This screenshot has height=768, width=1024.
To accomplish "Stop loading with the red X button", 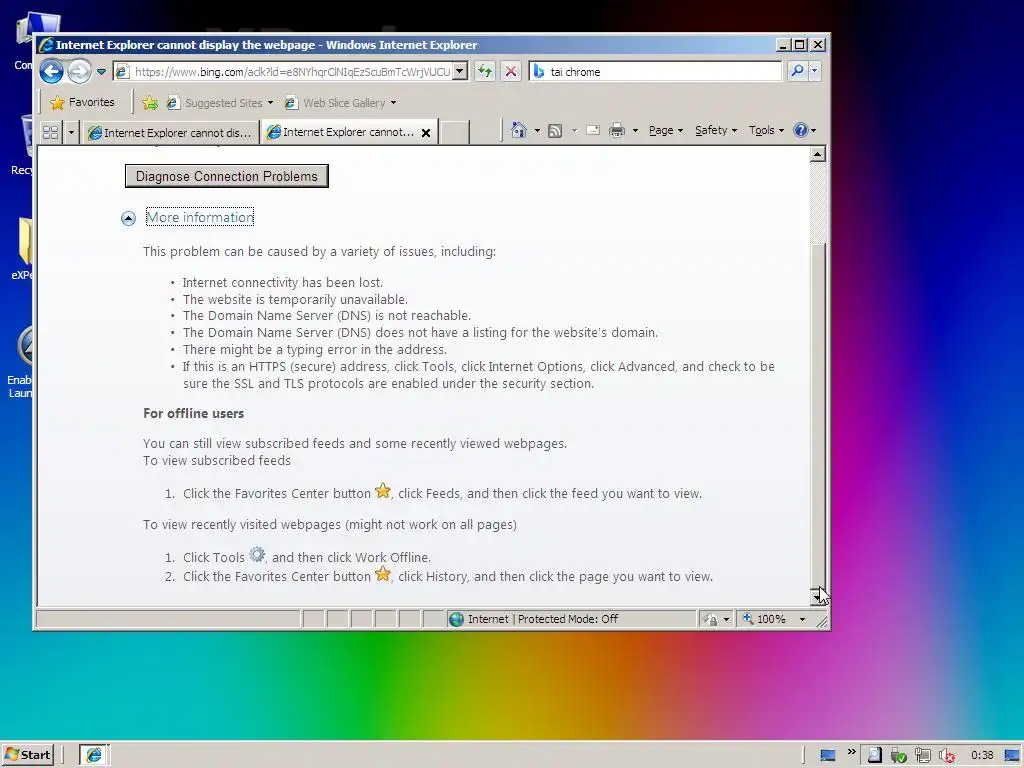I will (511, 71).
